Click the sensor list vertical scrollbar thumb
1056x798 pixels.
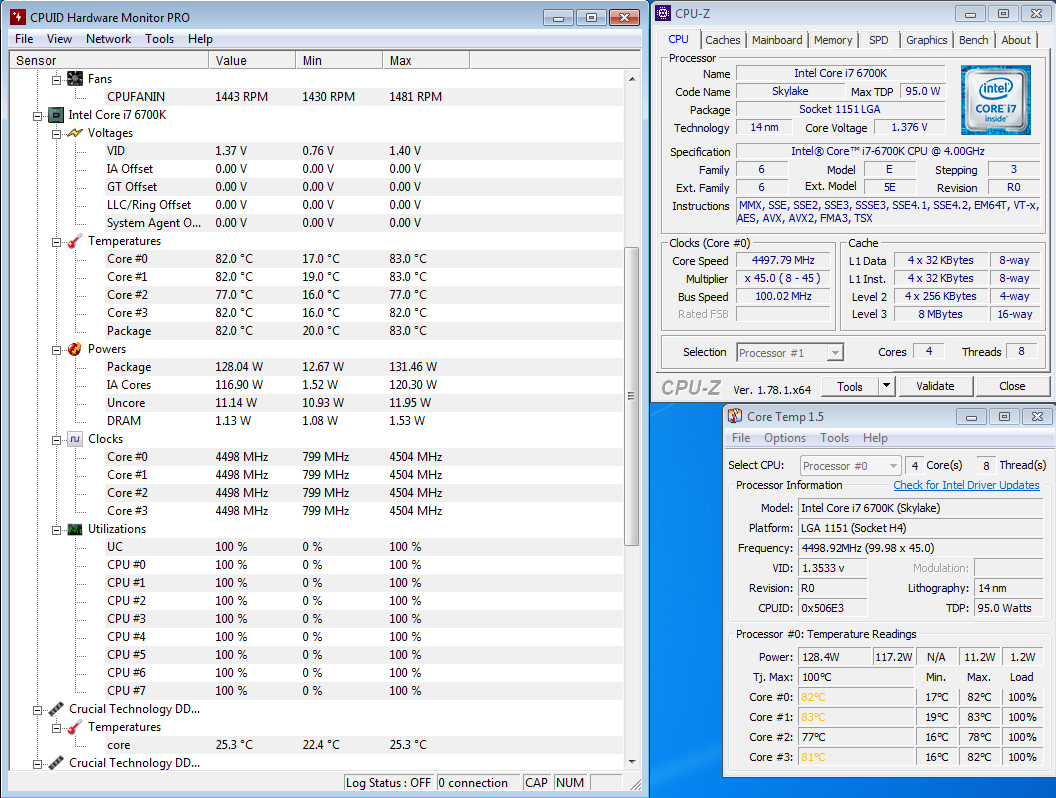click(x=631, y=396)
